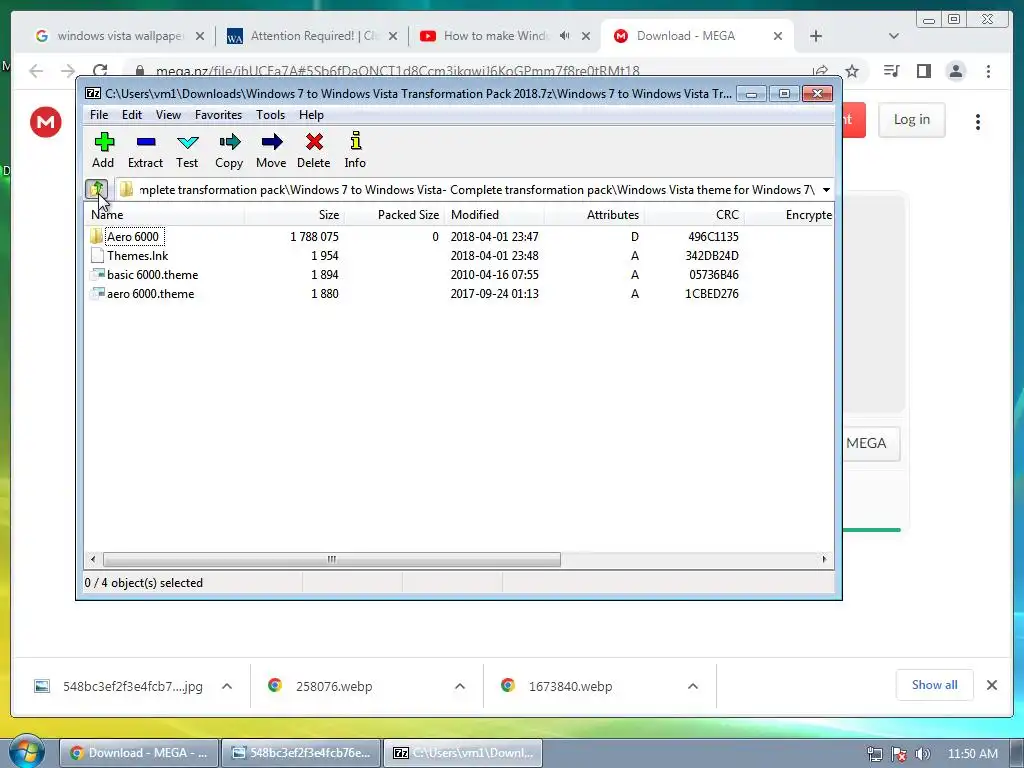Viewport: 1024px width, 768px height.
Task: Expand the 7-Zip path history dropdown
Action: click(x=826, y=190)
